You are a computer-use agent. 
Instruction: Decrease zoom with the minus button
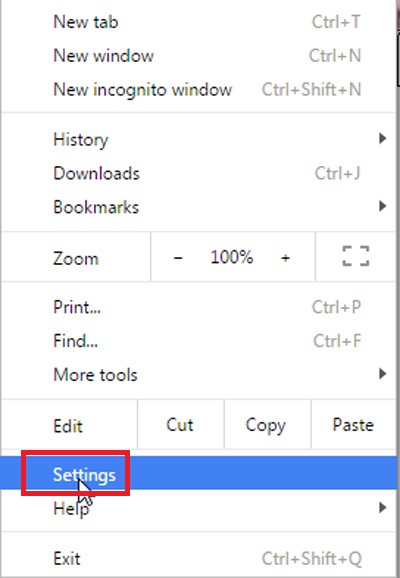pos(178,257)
